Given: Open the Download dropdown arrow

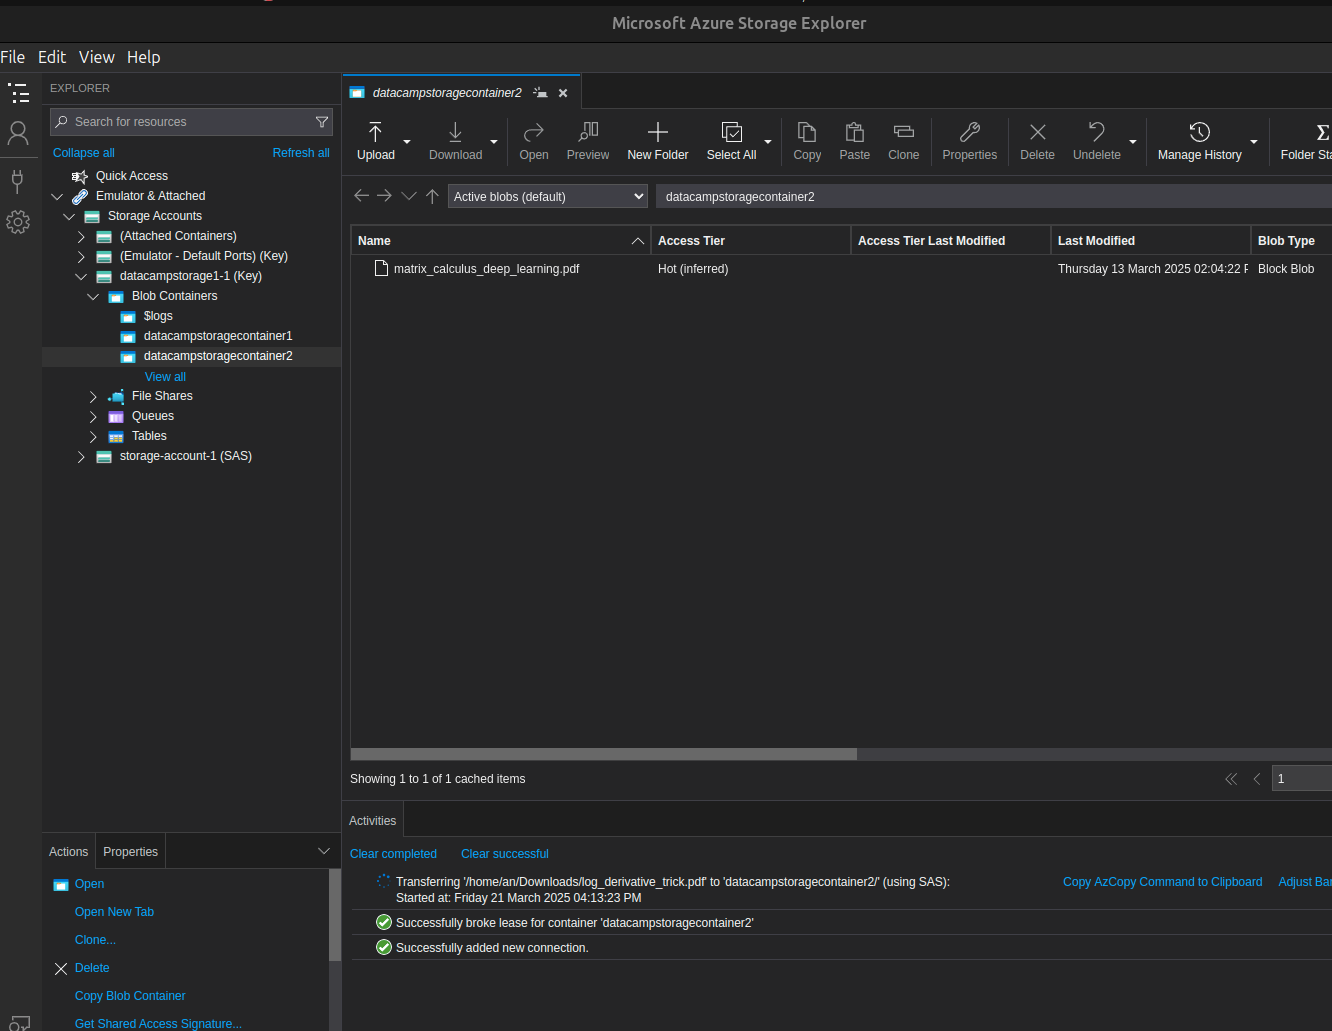Looking at the screenshot, I should pyautogui.click(x=494, y=142).
